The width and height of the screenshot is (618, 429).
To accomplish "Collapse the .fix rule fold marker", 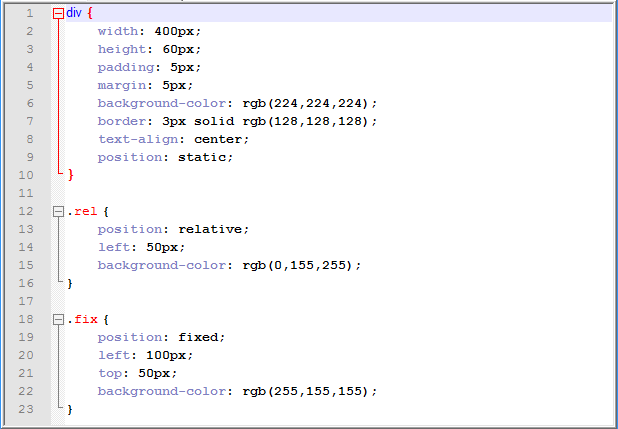I will (58, 319).
